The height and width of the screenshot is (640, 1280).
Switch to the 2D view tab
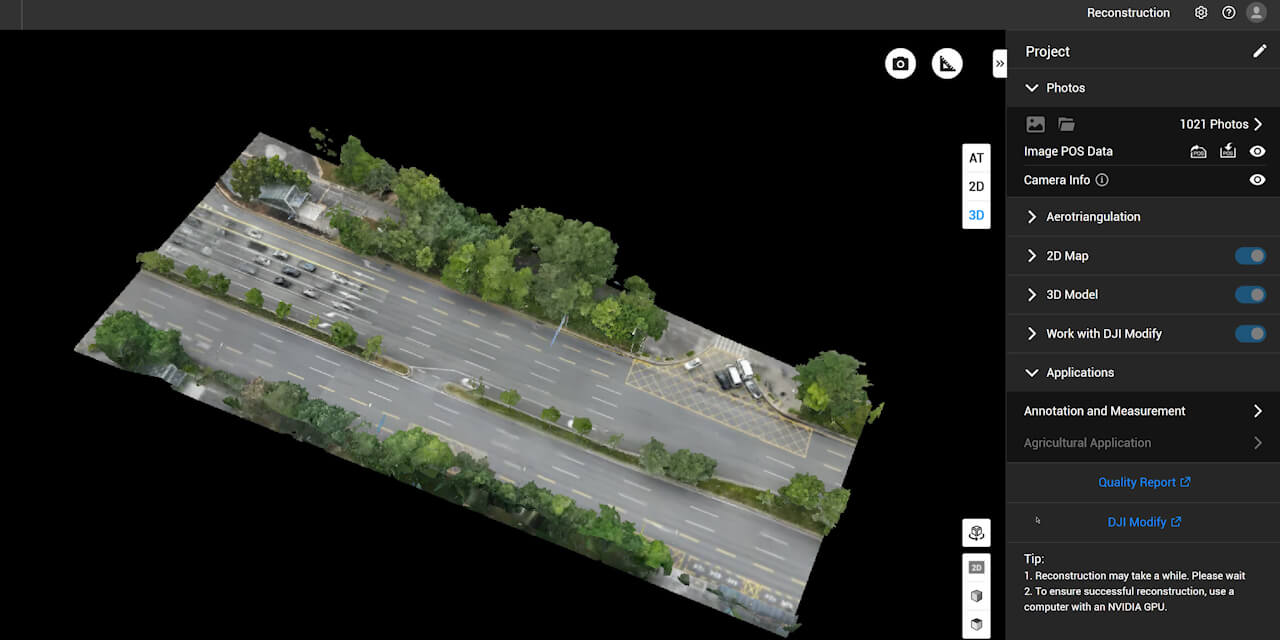[976, 186]
